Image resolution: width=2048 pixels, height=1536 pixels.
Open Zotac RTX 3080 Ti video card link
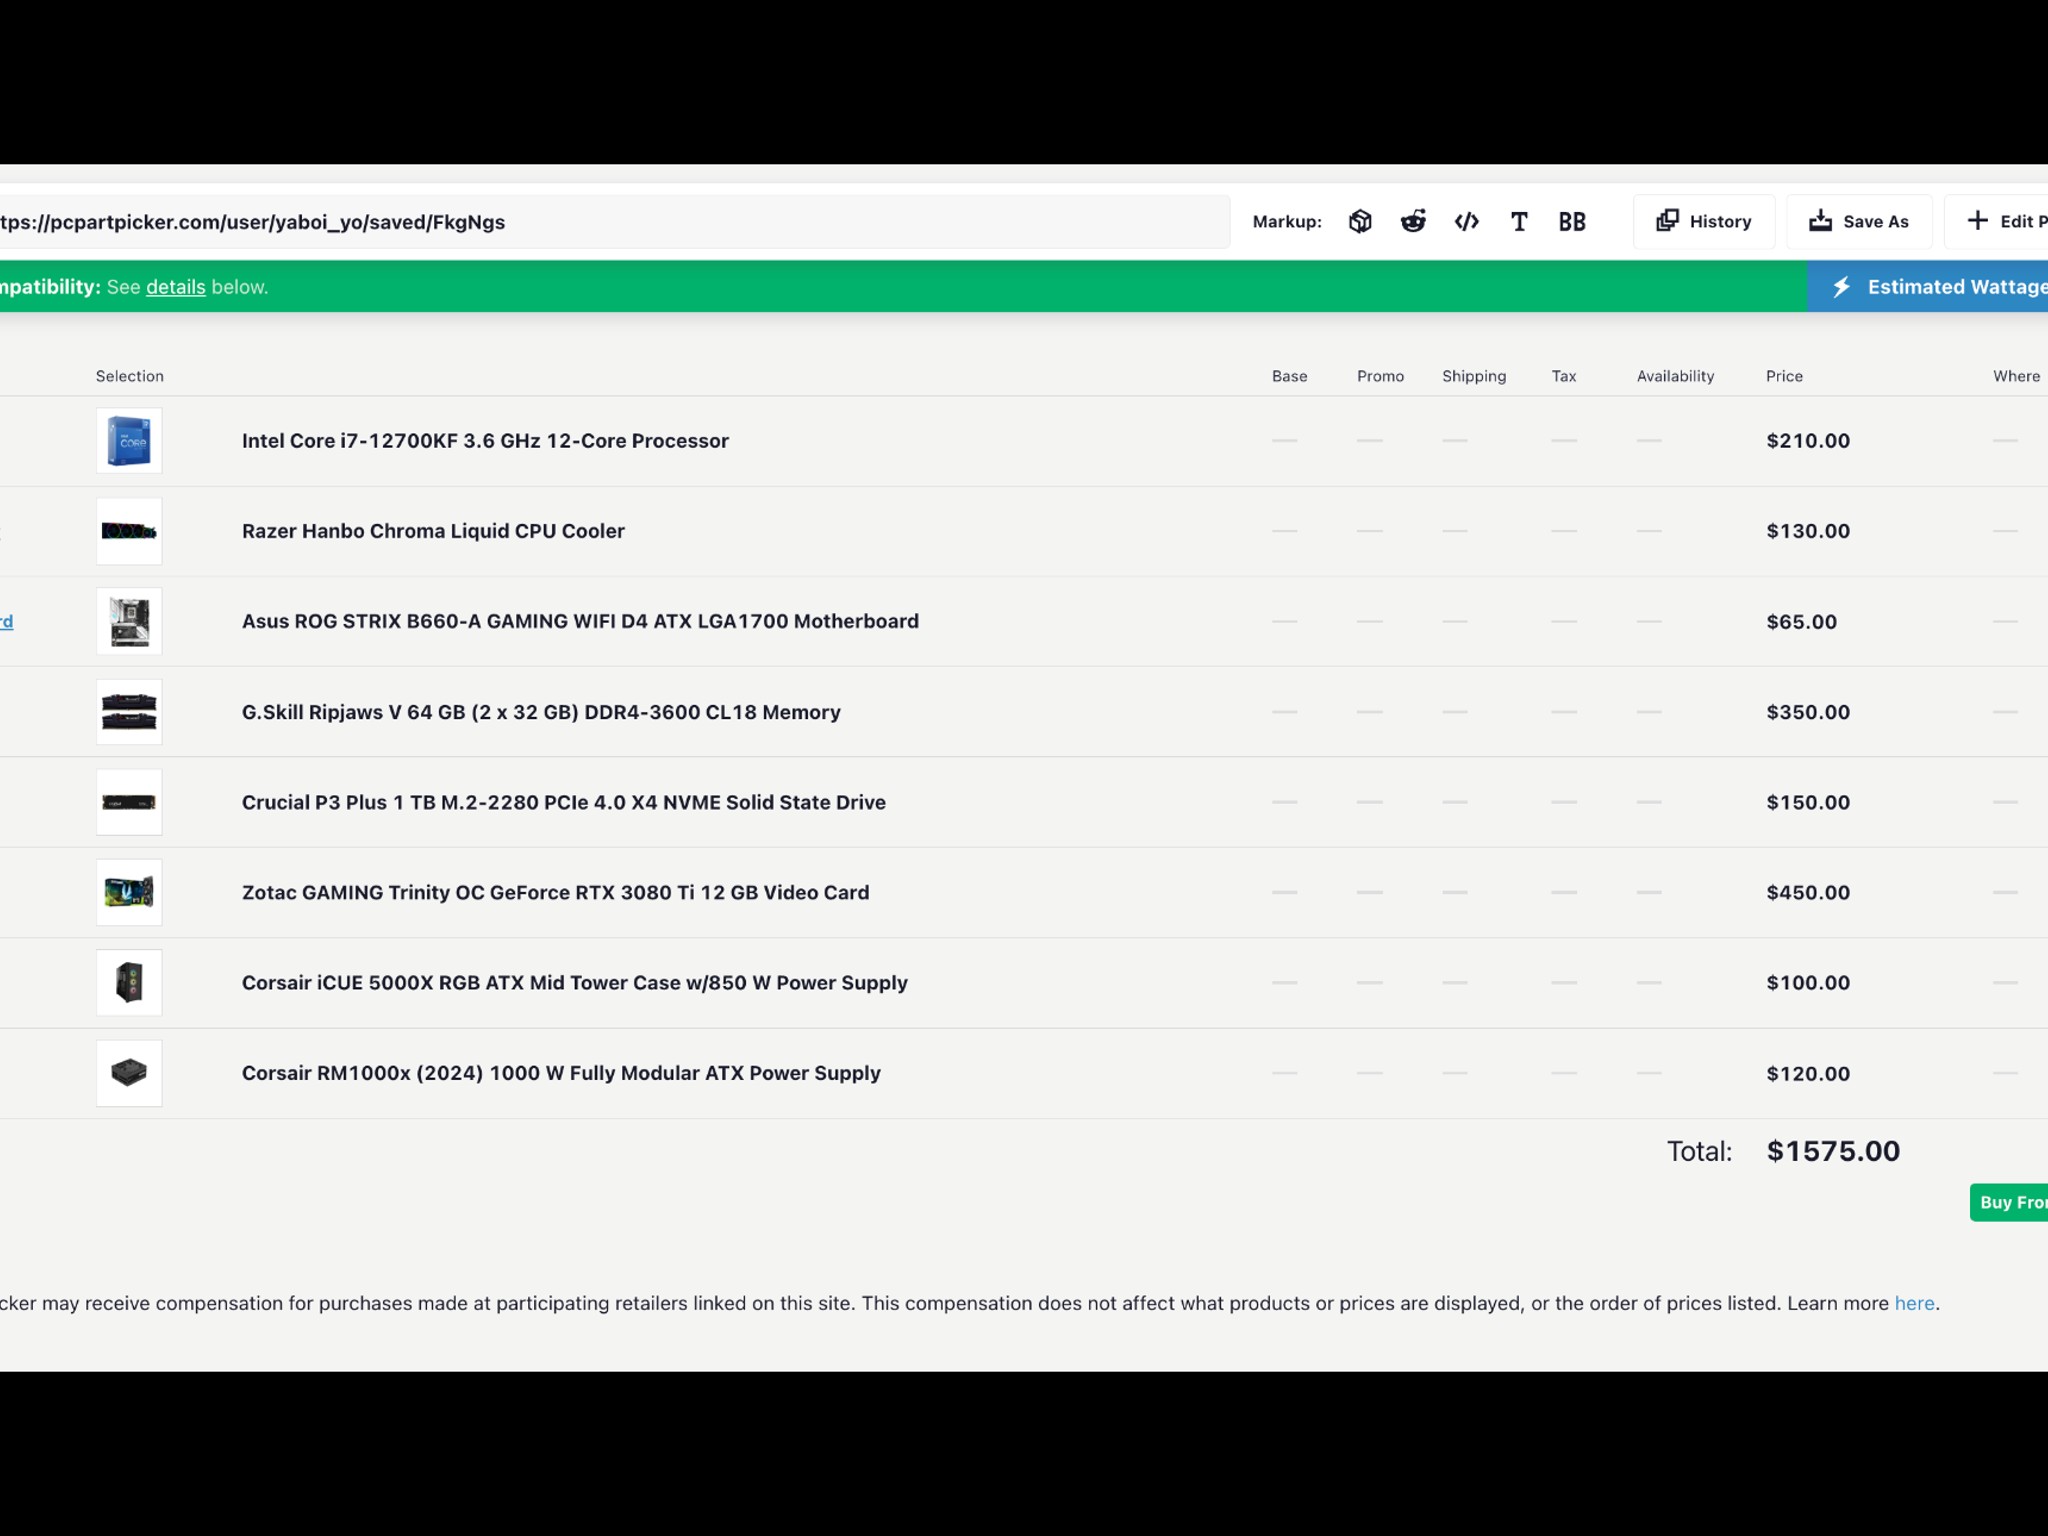(x=555, y=892)
